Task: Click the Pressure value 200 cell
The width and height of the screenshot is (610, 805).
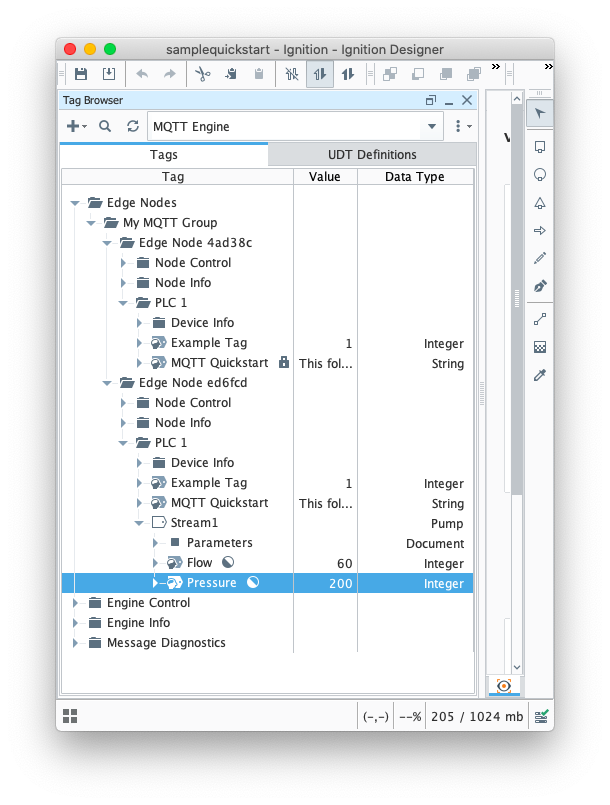Action: point(325,583)
